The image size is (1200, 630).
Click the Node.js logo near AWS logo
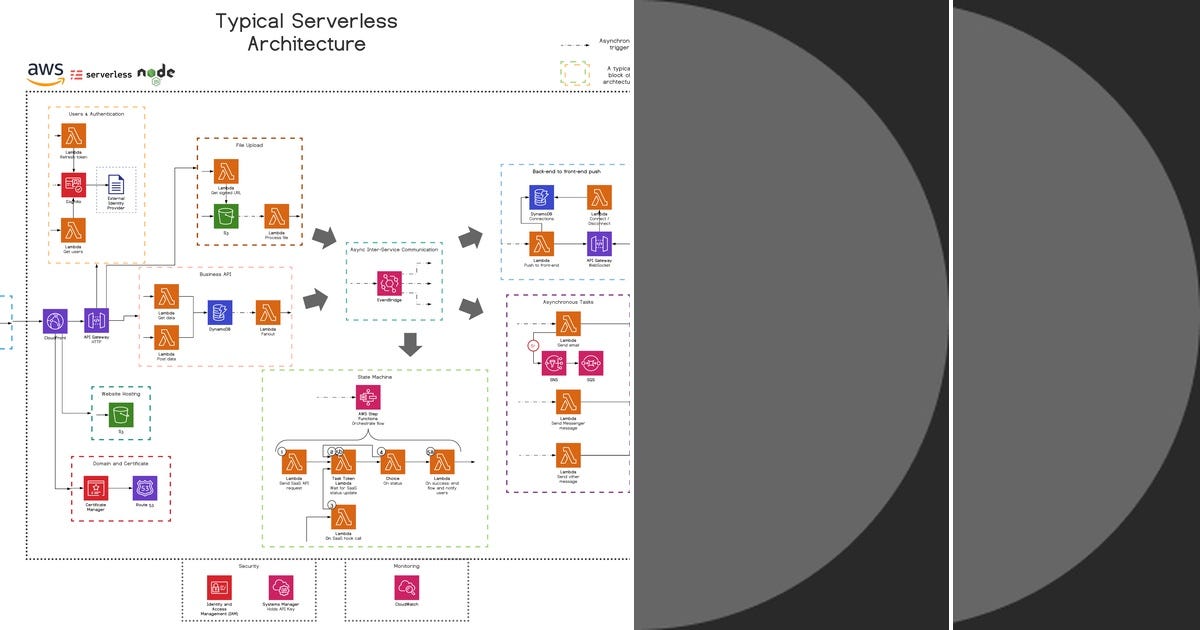(x=156, y=73)
